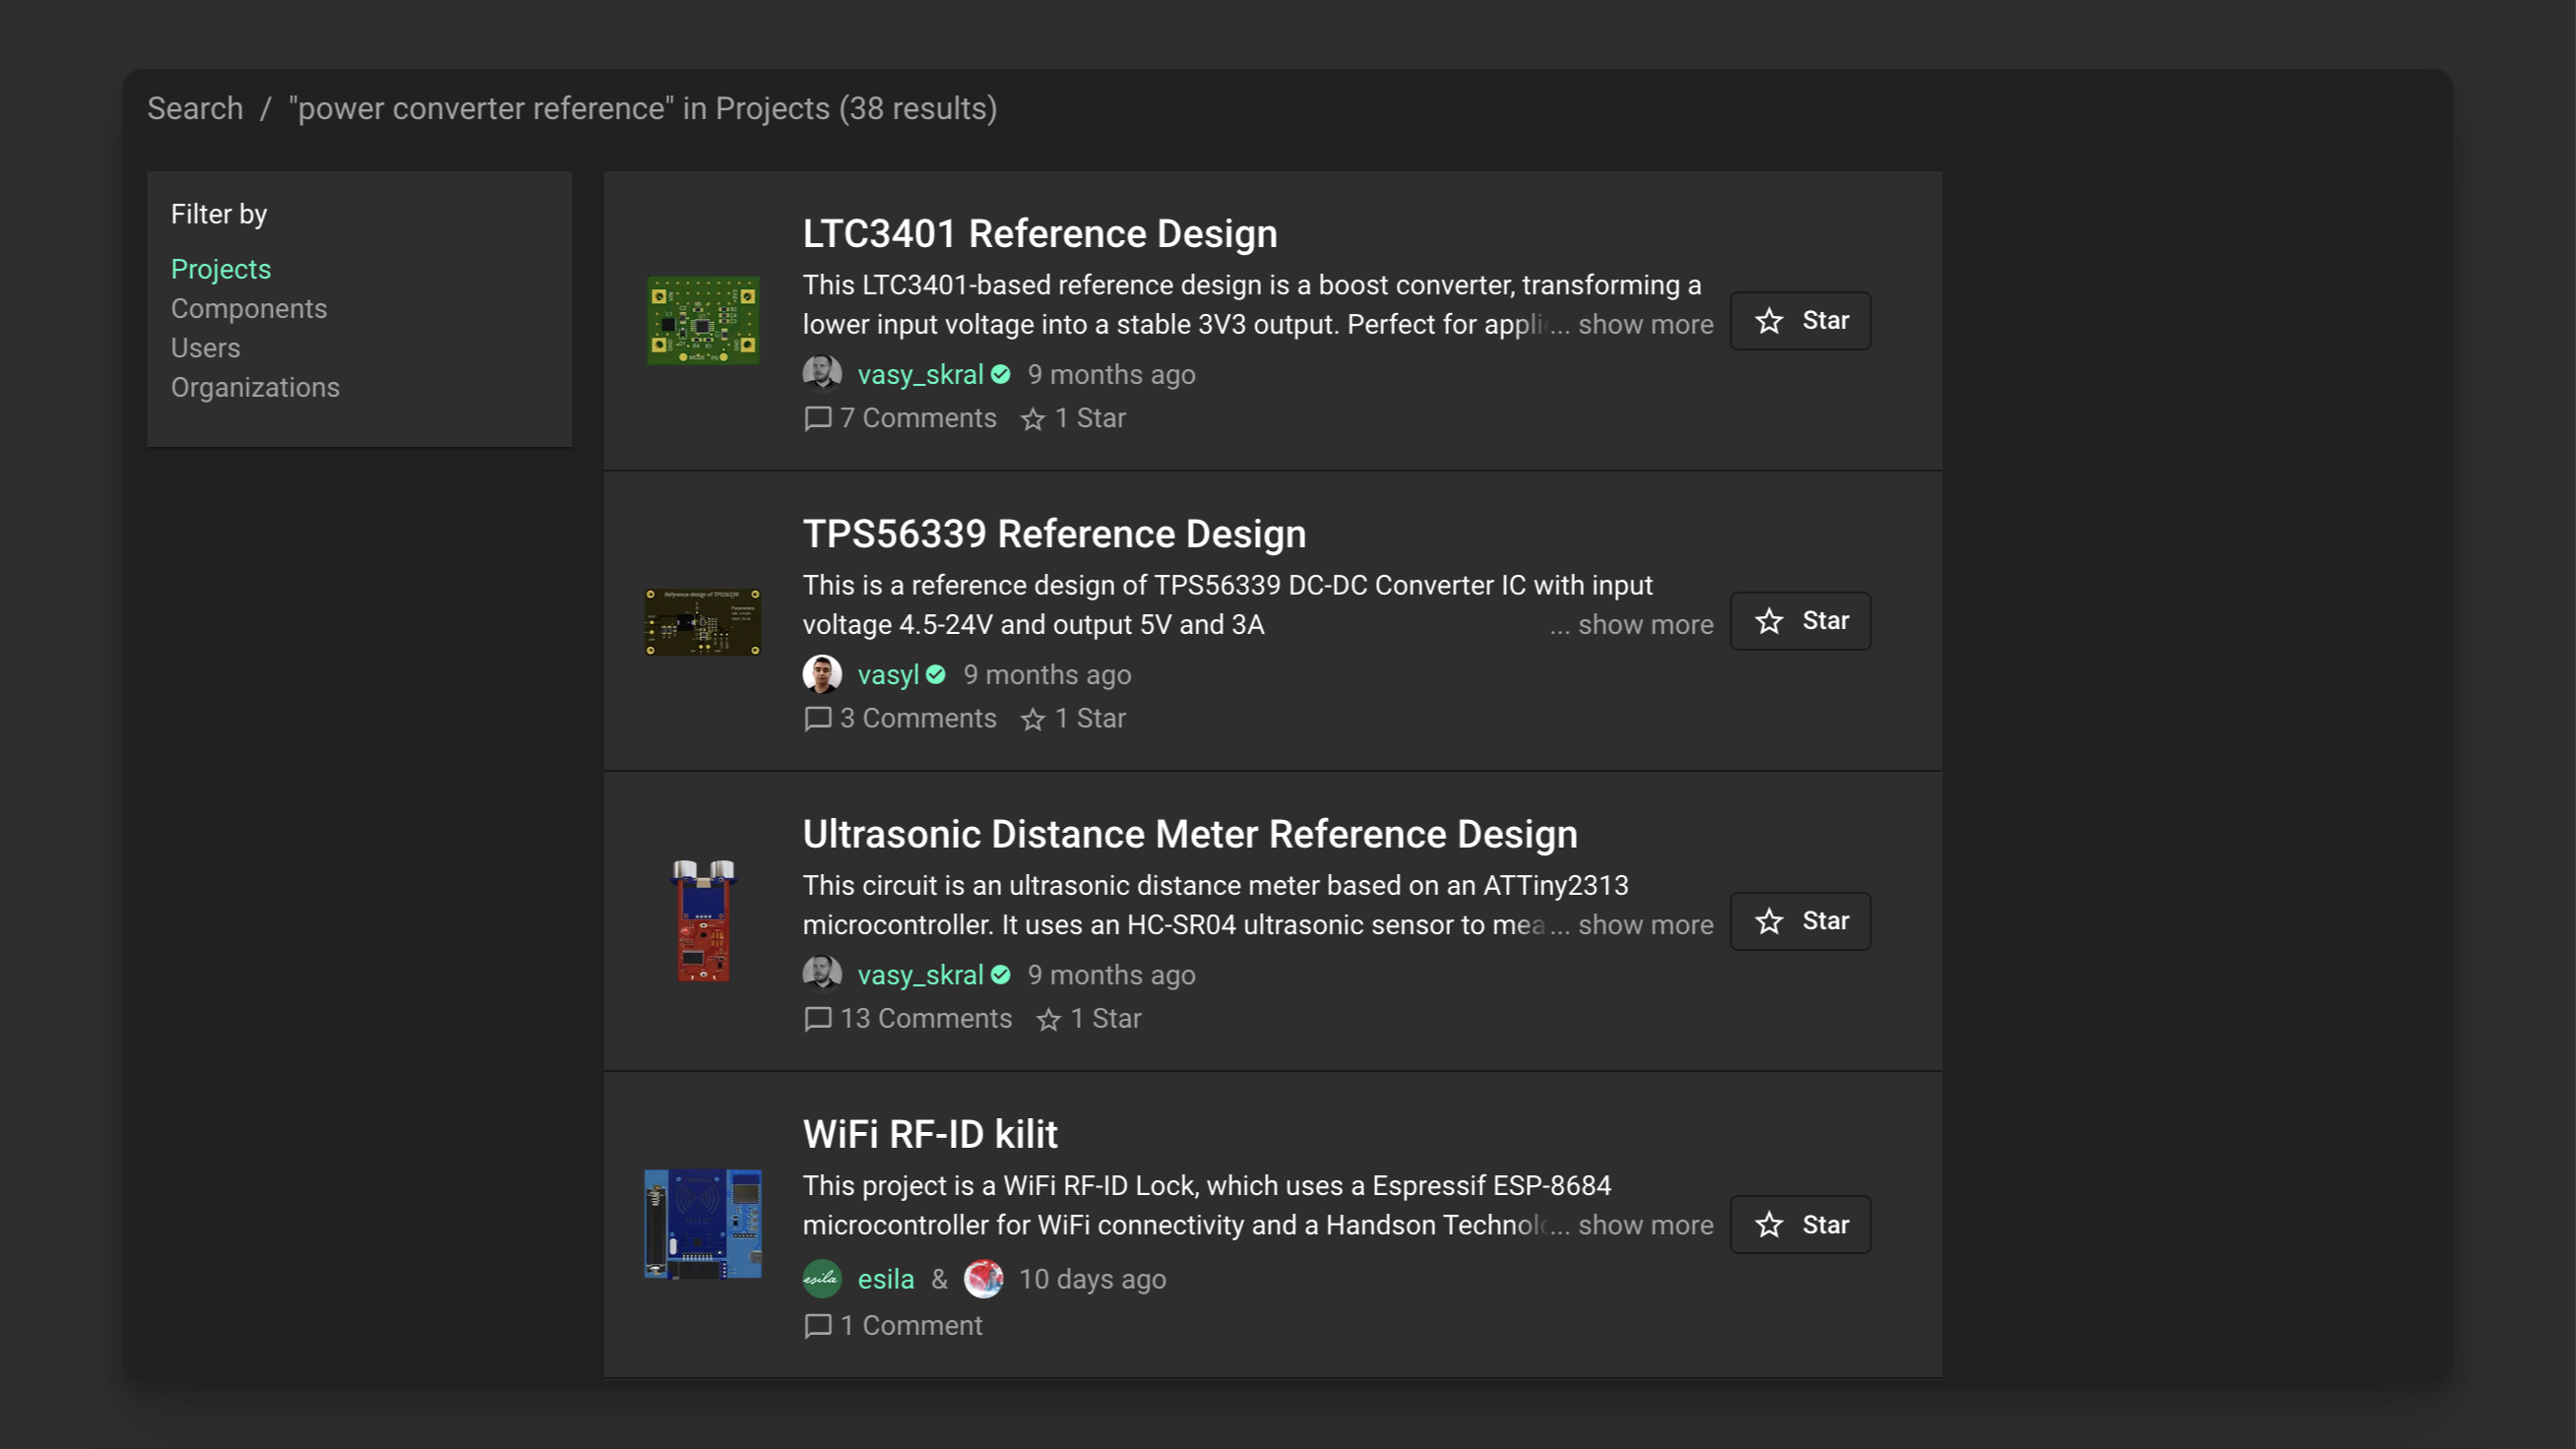Click star count icon under LTC3401 project
Screen dimensions: 2576x1449
point(1033,419)
